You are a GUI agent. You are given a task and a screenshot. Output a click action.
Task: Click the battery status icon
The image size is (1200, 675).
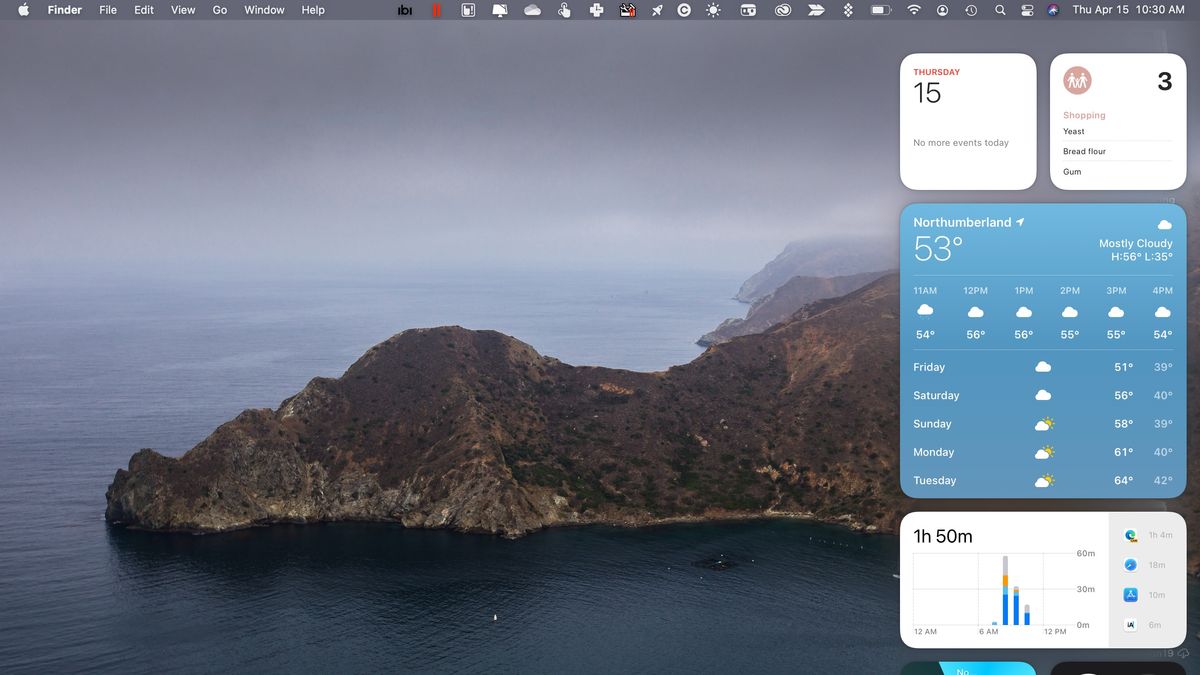(x=880, y=10)
